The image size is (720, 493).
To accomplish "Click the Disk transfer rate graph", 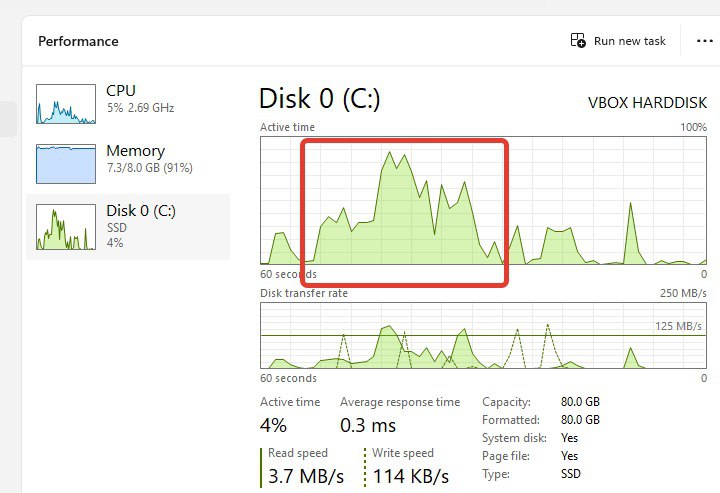I will pos(483,336).
